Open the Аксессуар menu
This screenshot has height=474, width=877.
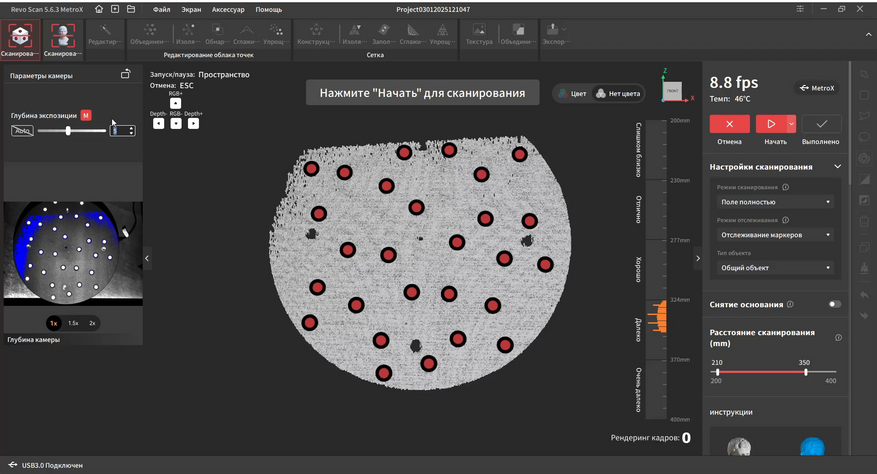coord(227,9)
